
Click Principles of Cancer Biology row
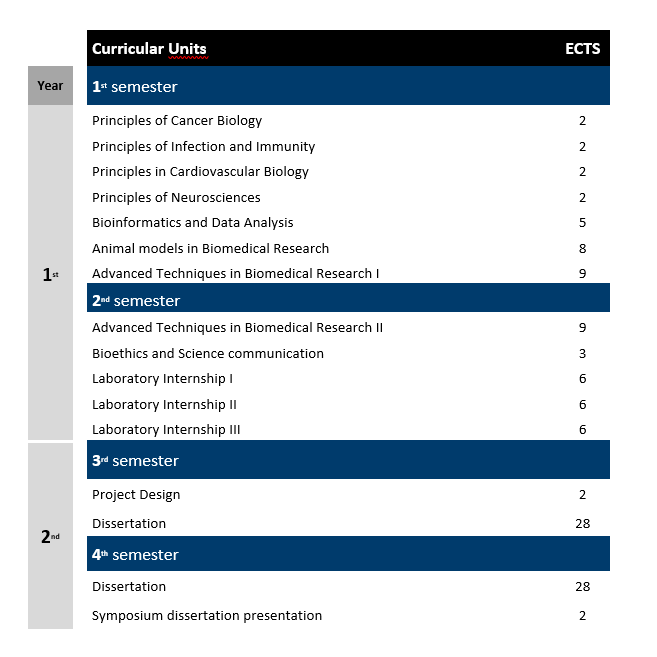[x=348, y=121]
